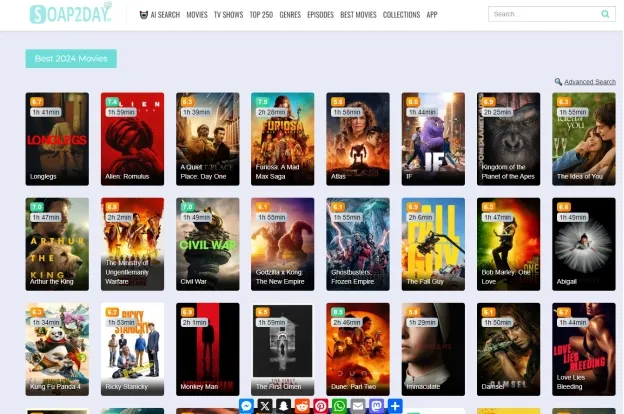Open the Episodes page
The image size is (624, 414).
coord(320,15)
